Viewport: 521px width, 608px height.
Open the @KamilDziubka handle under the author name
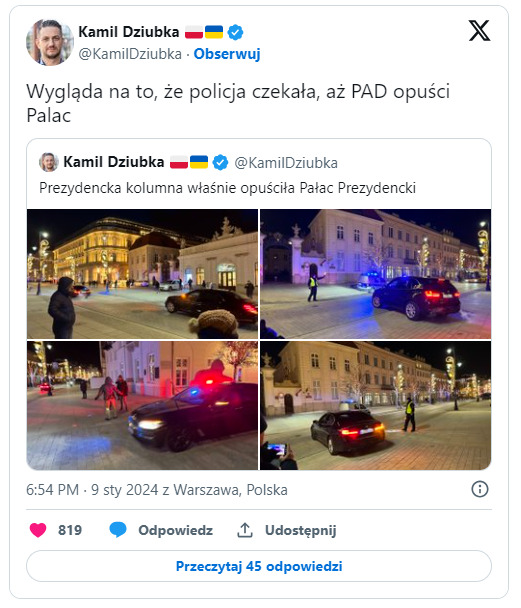pyautogui.click(x=130, y=54)
